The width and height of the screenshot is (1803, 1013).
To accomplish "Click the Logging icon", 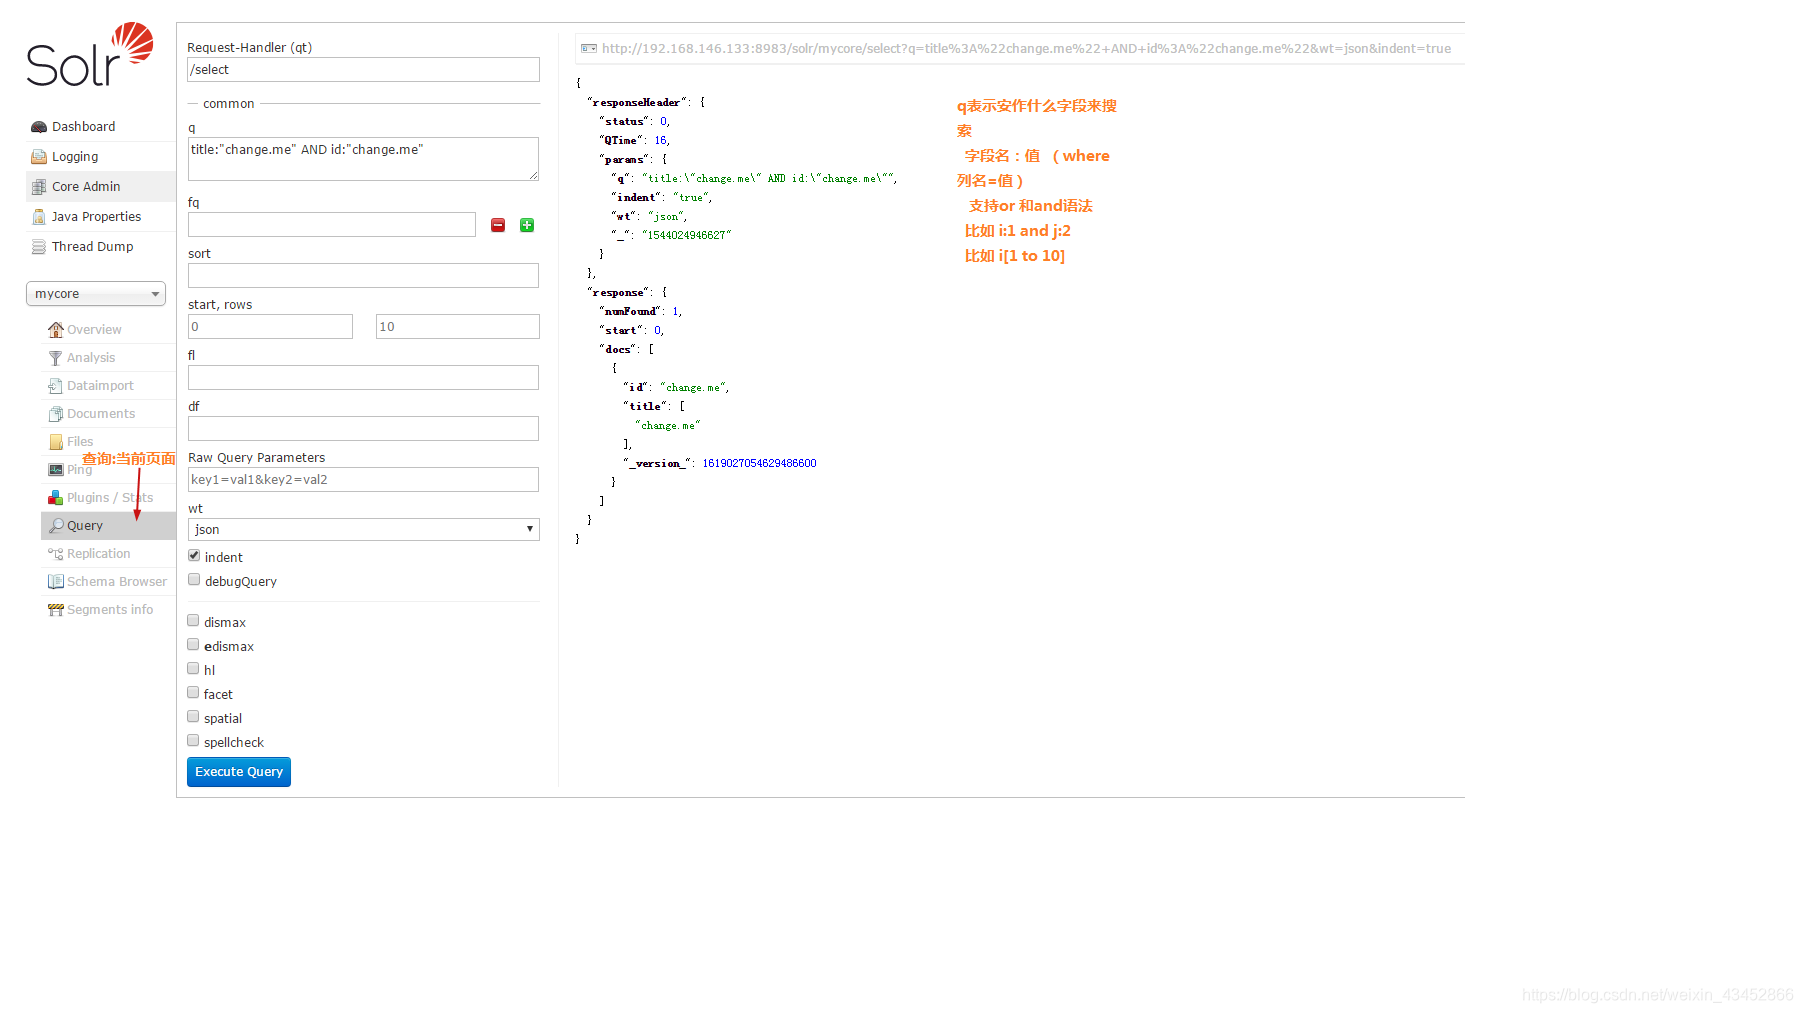I will (x=39, y=157).
